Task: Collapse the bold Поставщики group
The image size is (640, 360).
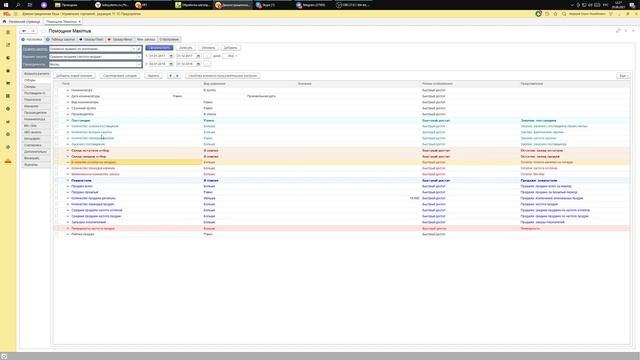Action: (68, 120)
